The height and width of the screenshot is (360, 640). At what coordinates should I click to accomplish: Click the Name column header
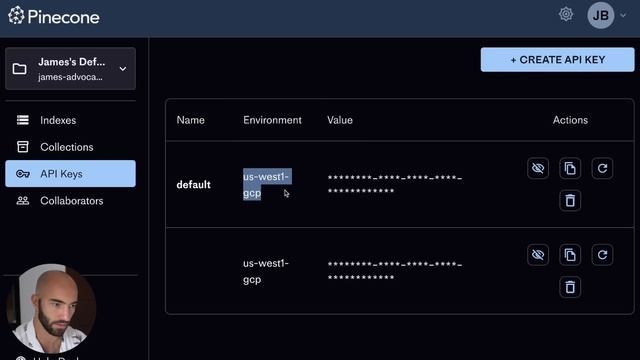(191, 120)
